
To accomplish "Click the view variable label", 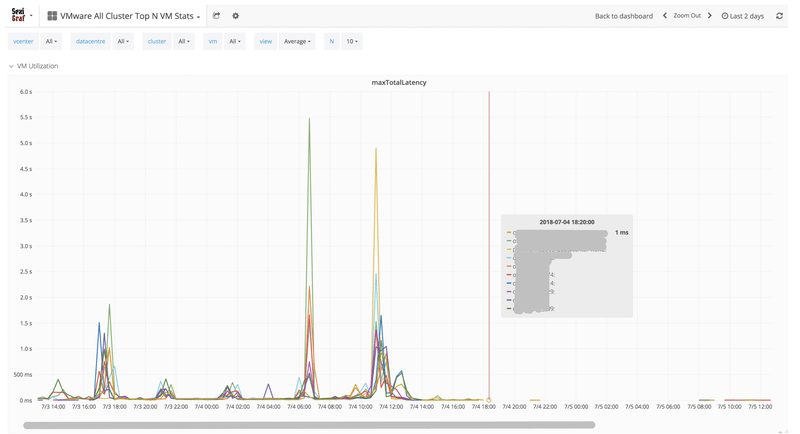I will (265, 41).
